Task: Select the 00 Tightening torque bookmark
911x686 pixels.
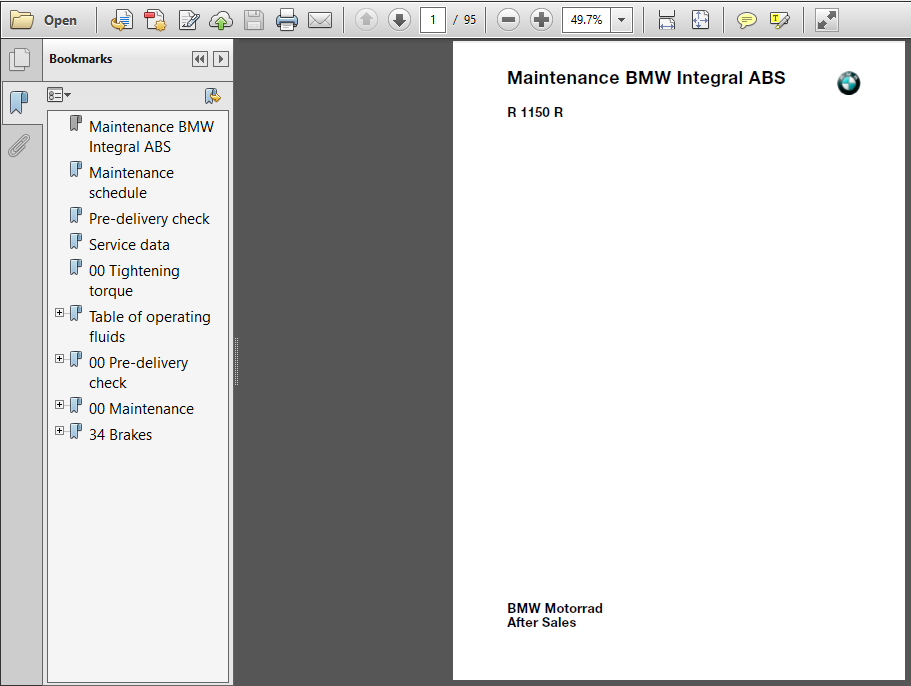Action: [134, 281]
